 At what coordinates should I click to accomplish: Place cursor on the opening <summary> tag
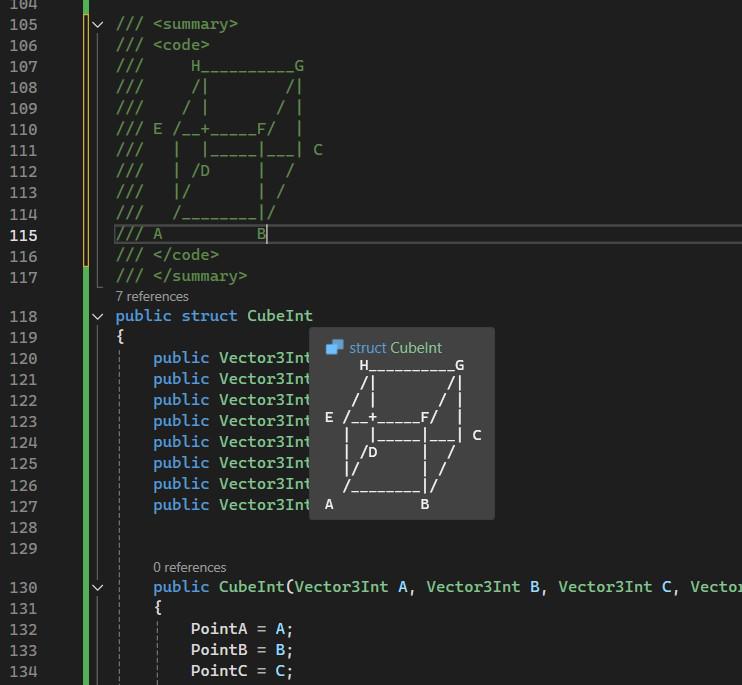195,24
